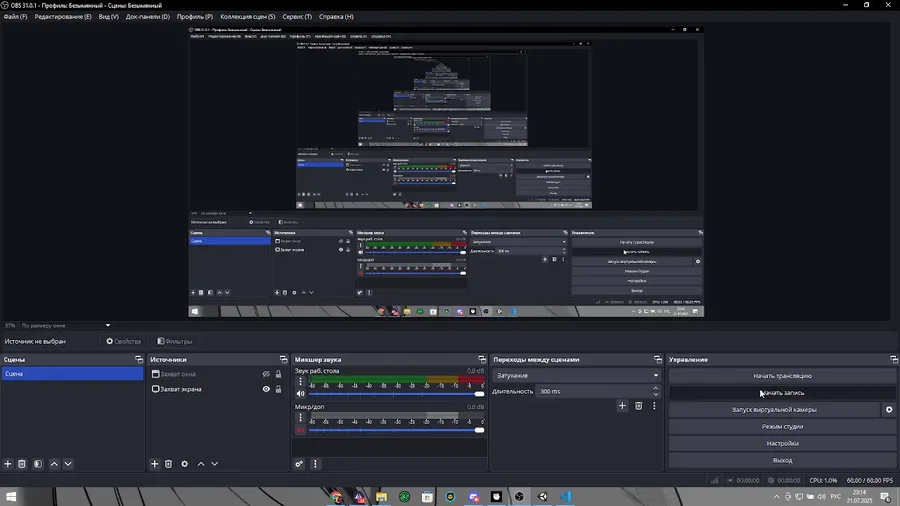This screenshot has width=900, height=506.
Task: Open Настройки from controls panel
Action: coord(782,443)
